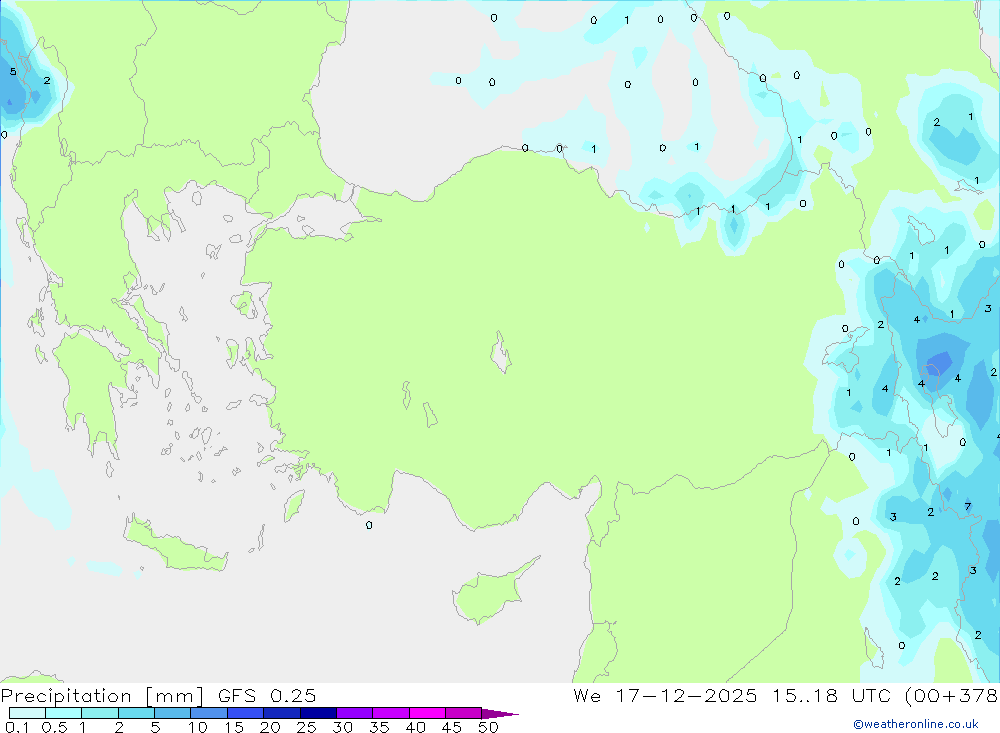Click the purple arrow tip of the legend
The width and height of the screenshot is (1000, 733).
499,714
